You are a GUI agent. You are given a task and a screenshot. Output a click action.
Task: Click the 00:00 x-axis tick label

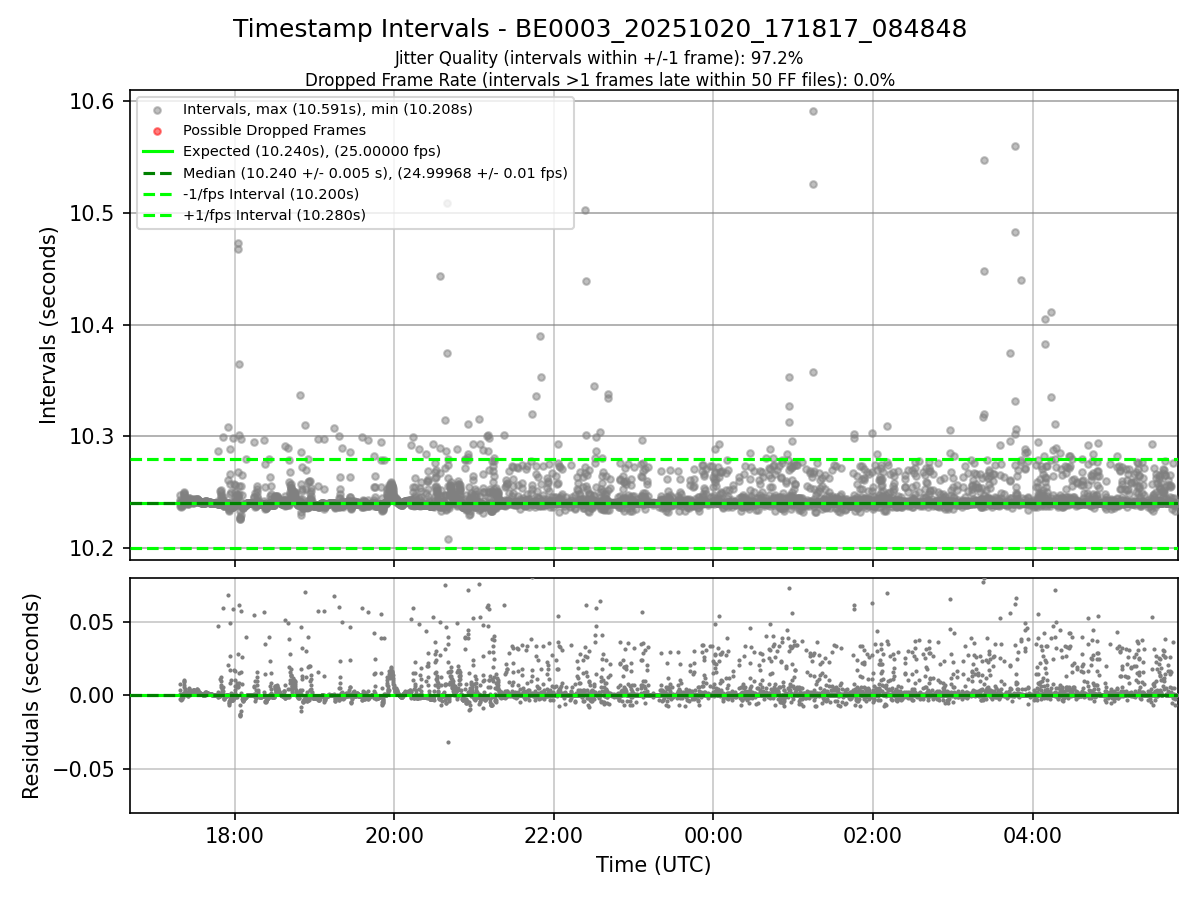click(x=713, y=833)
